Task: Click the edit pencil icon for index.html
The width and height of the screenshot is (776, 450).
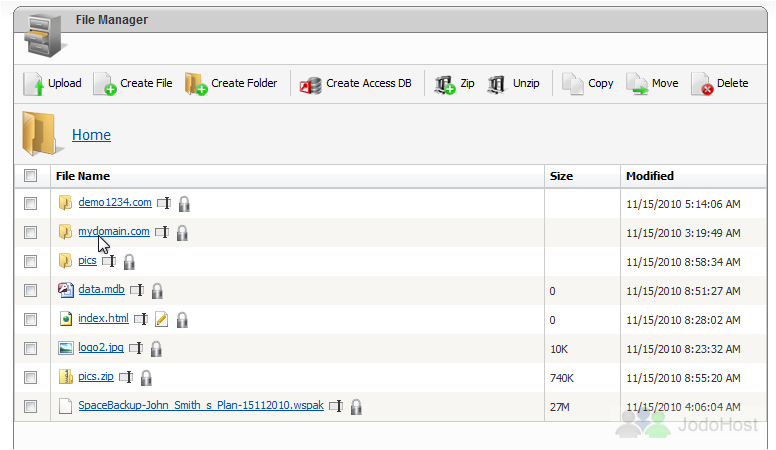Action: coord(161,320)
